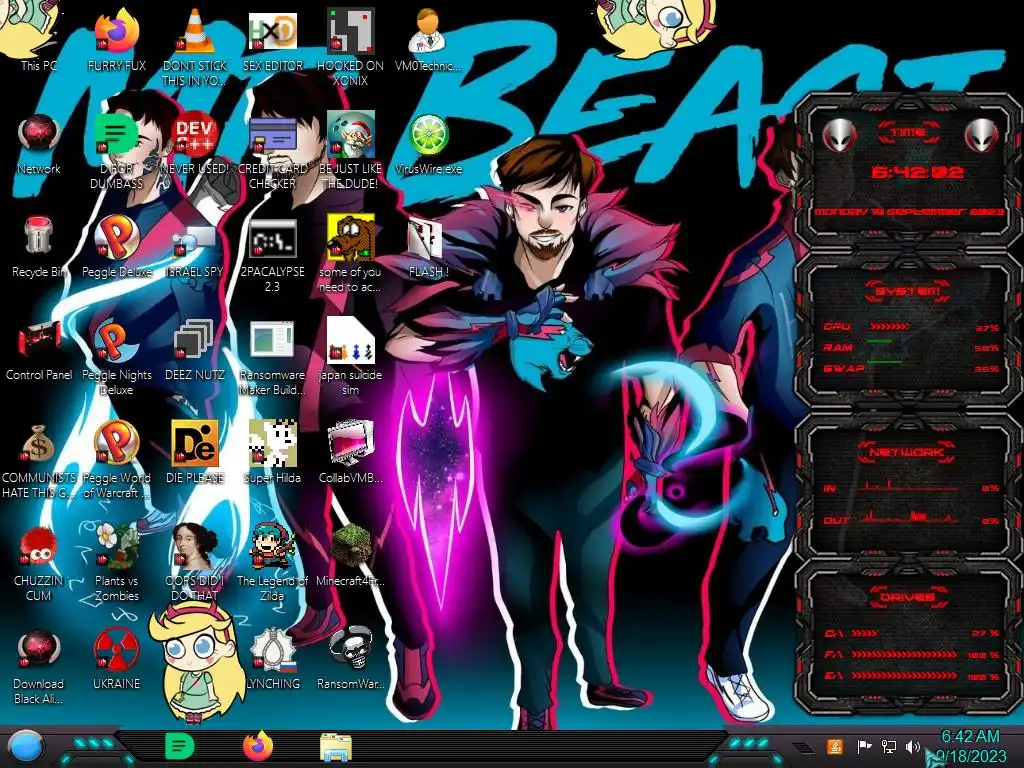Select the CollabVMB... monitor icon

coord(351,443)
